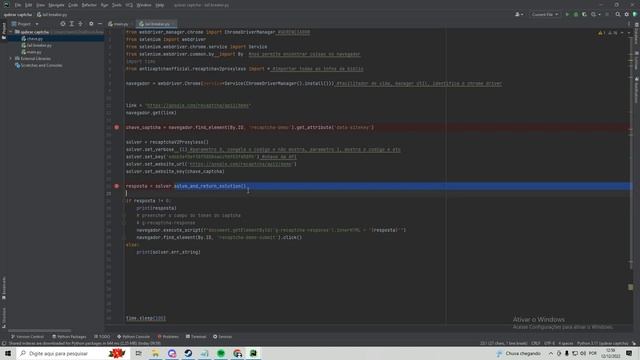Click Expand All icon in Project panel
The height and width of the screenshot is (360, 640).
(71, 24)
